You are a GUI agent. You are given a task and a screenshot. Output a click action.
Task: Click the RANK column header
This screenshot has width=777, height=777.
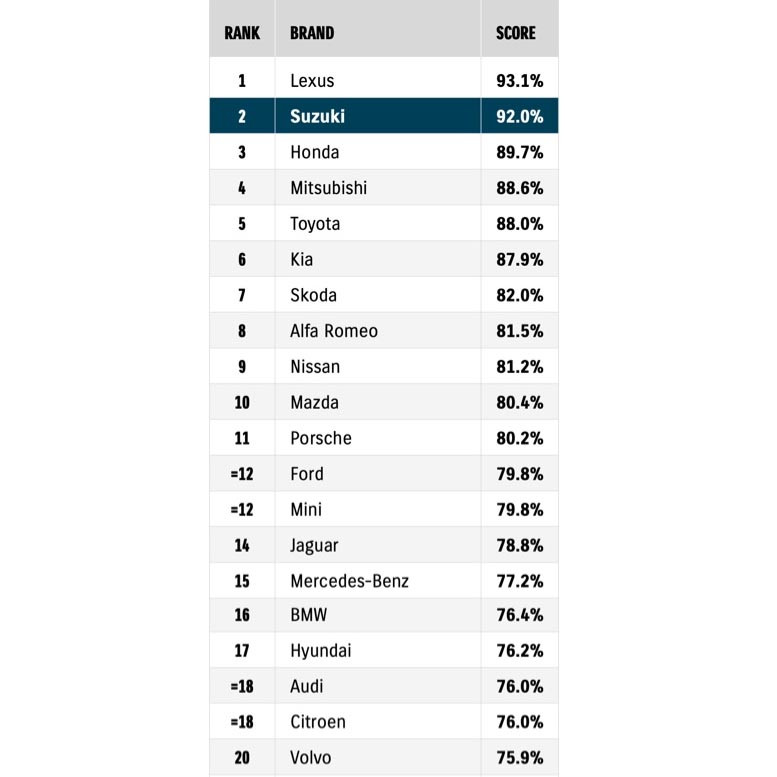pos(242,33)
